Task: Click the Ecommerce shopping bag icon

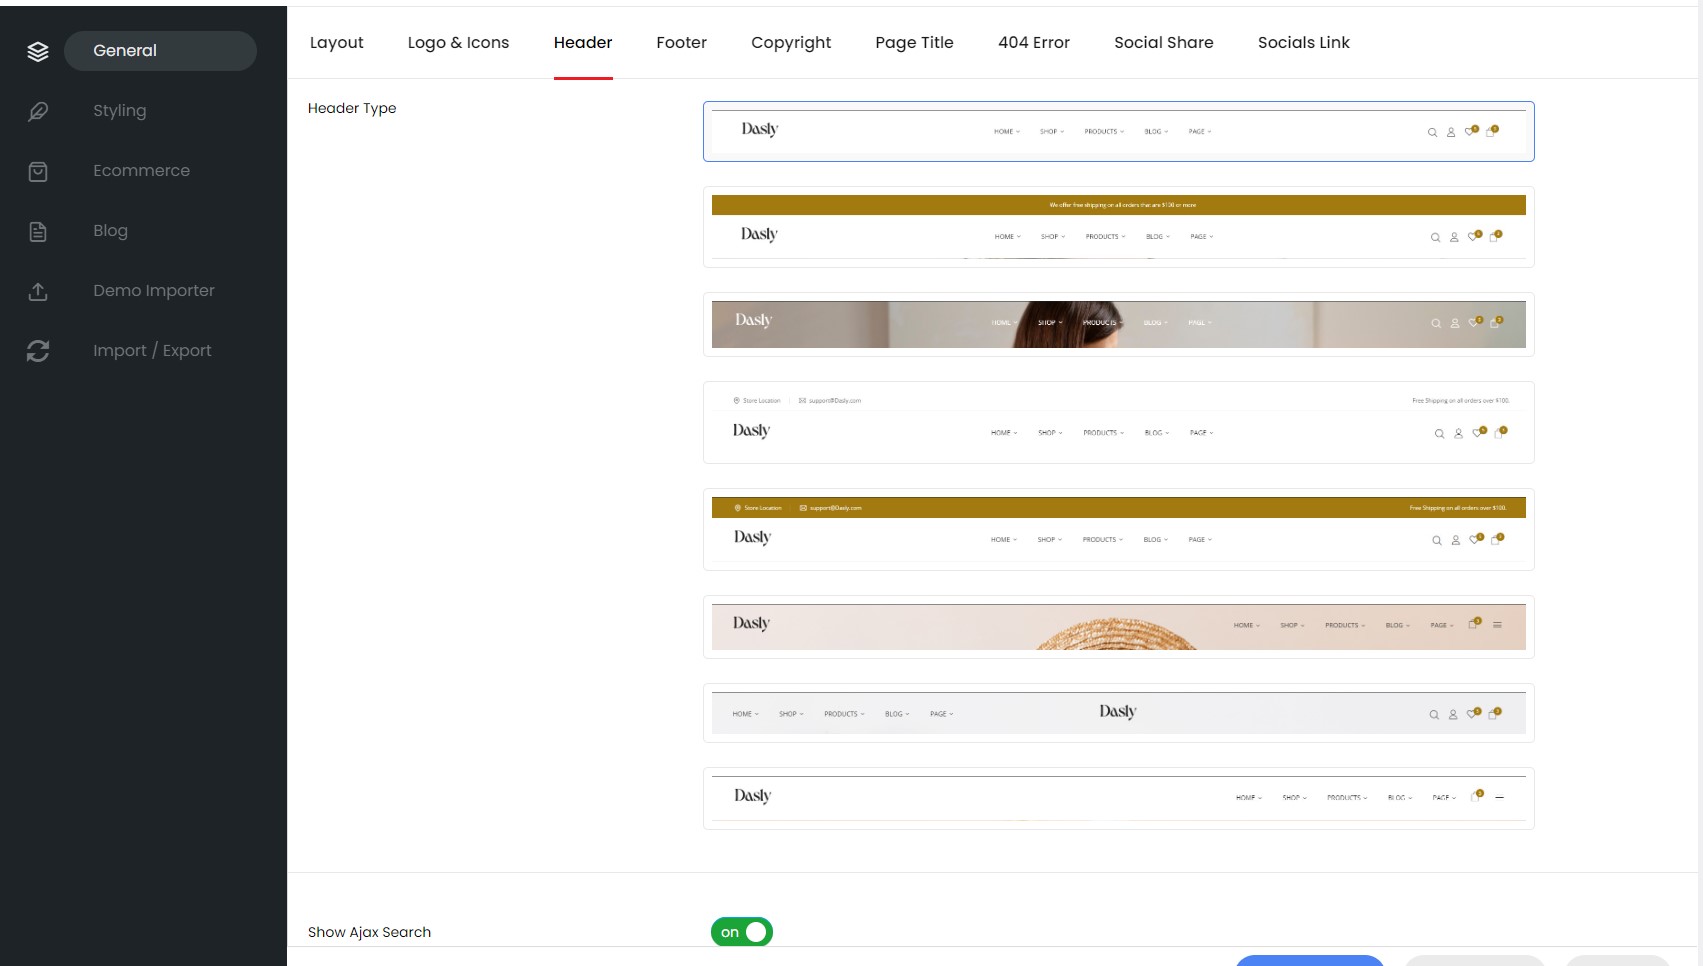Action: point(38,171)
